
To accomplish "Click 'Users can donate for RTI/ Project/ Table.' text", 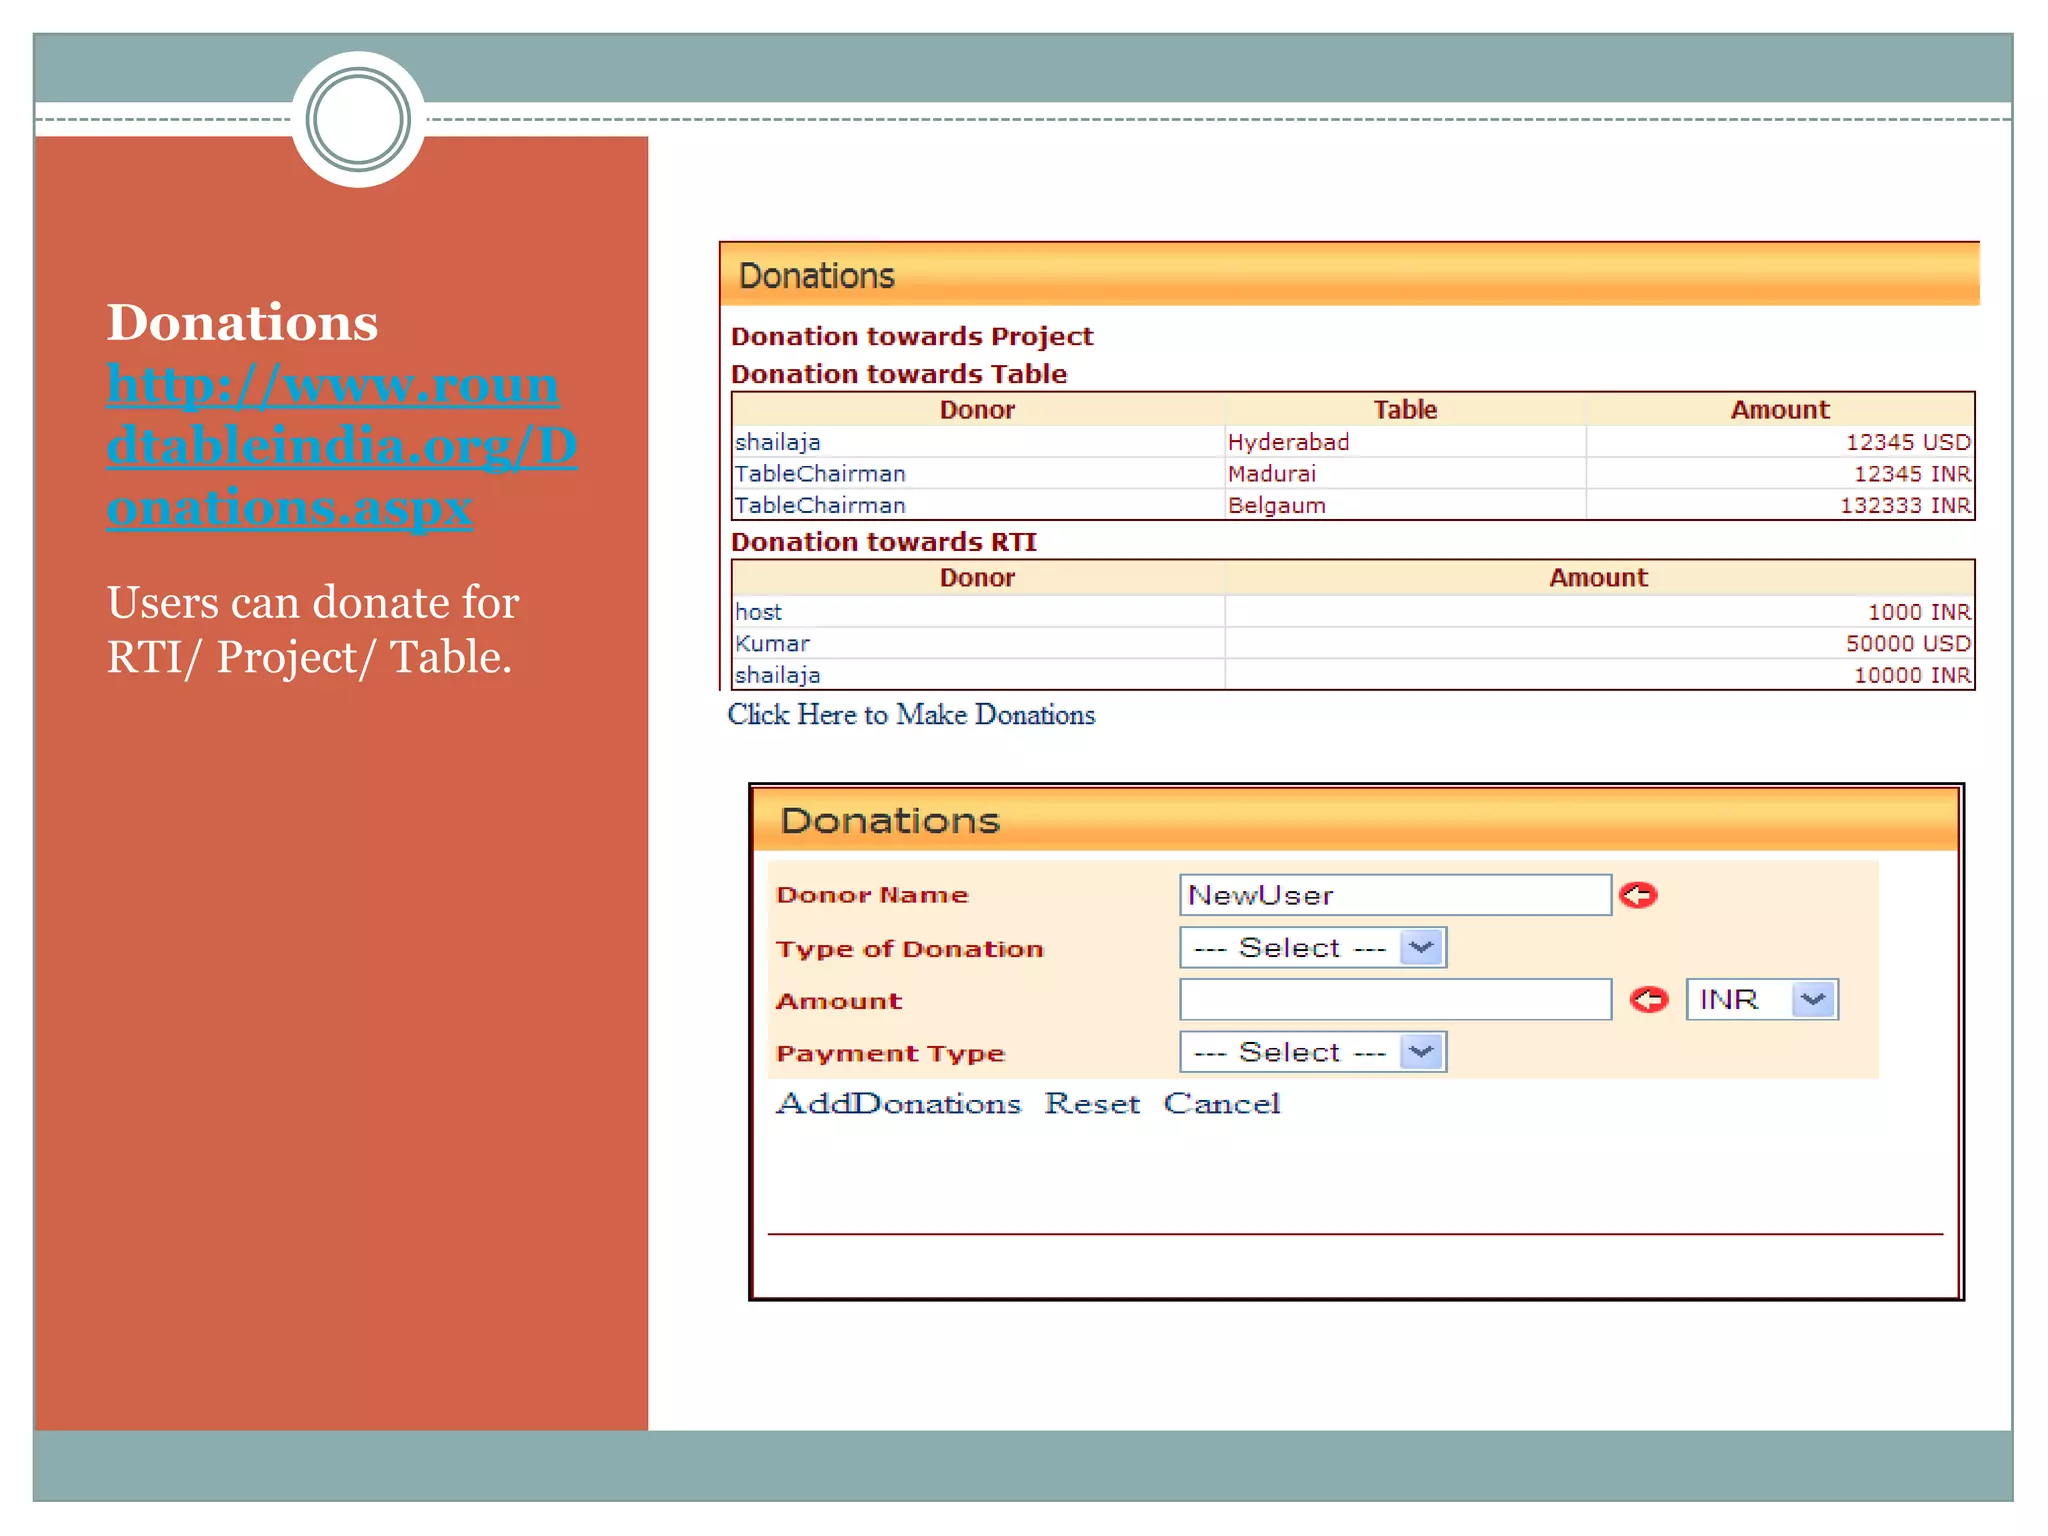I will click(313, 630).
